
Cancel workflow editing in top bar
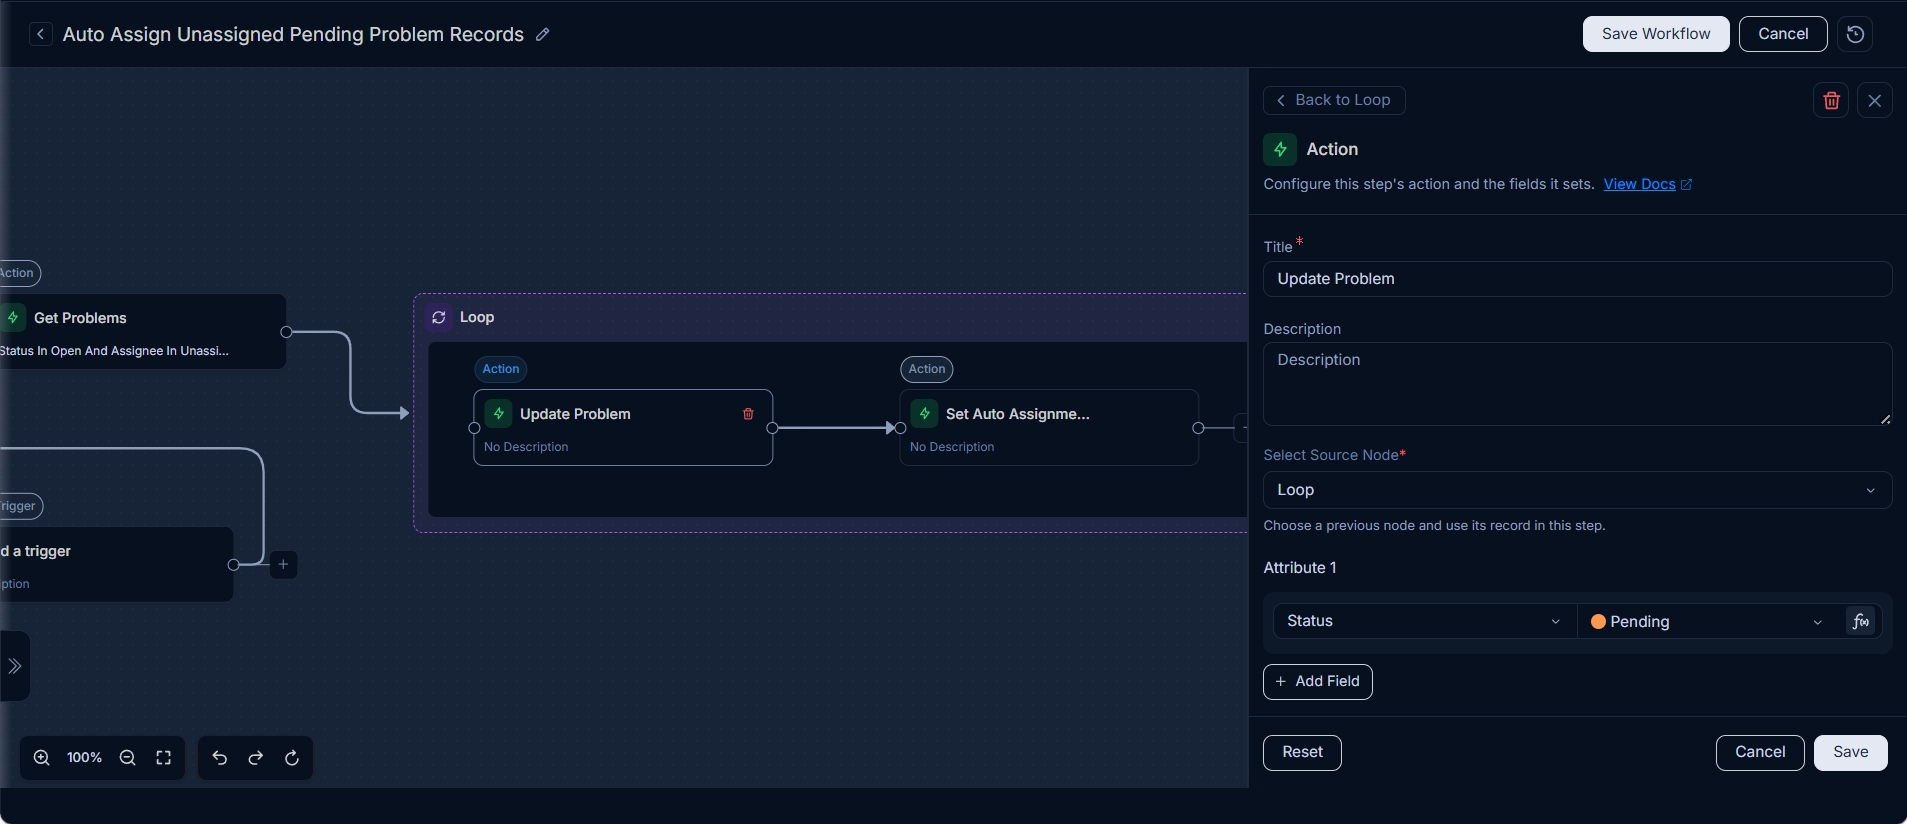[1783, 34]
